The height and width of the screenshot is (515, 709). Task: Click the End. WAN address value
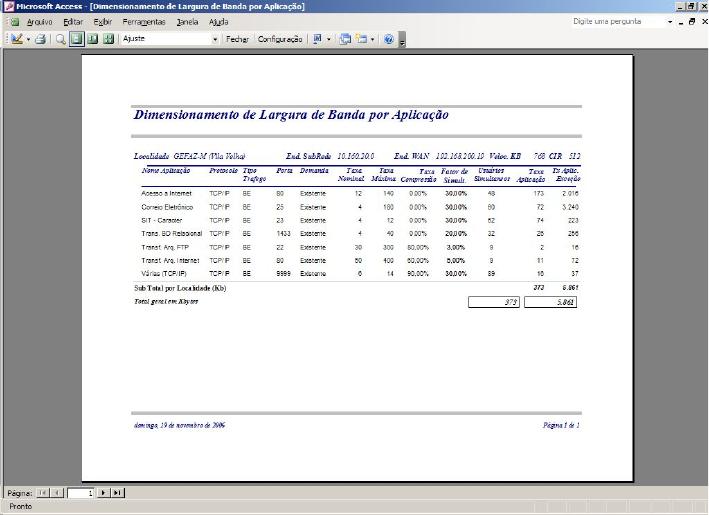460,156
